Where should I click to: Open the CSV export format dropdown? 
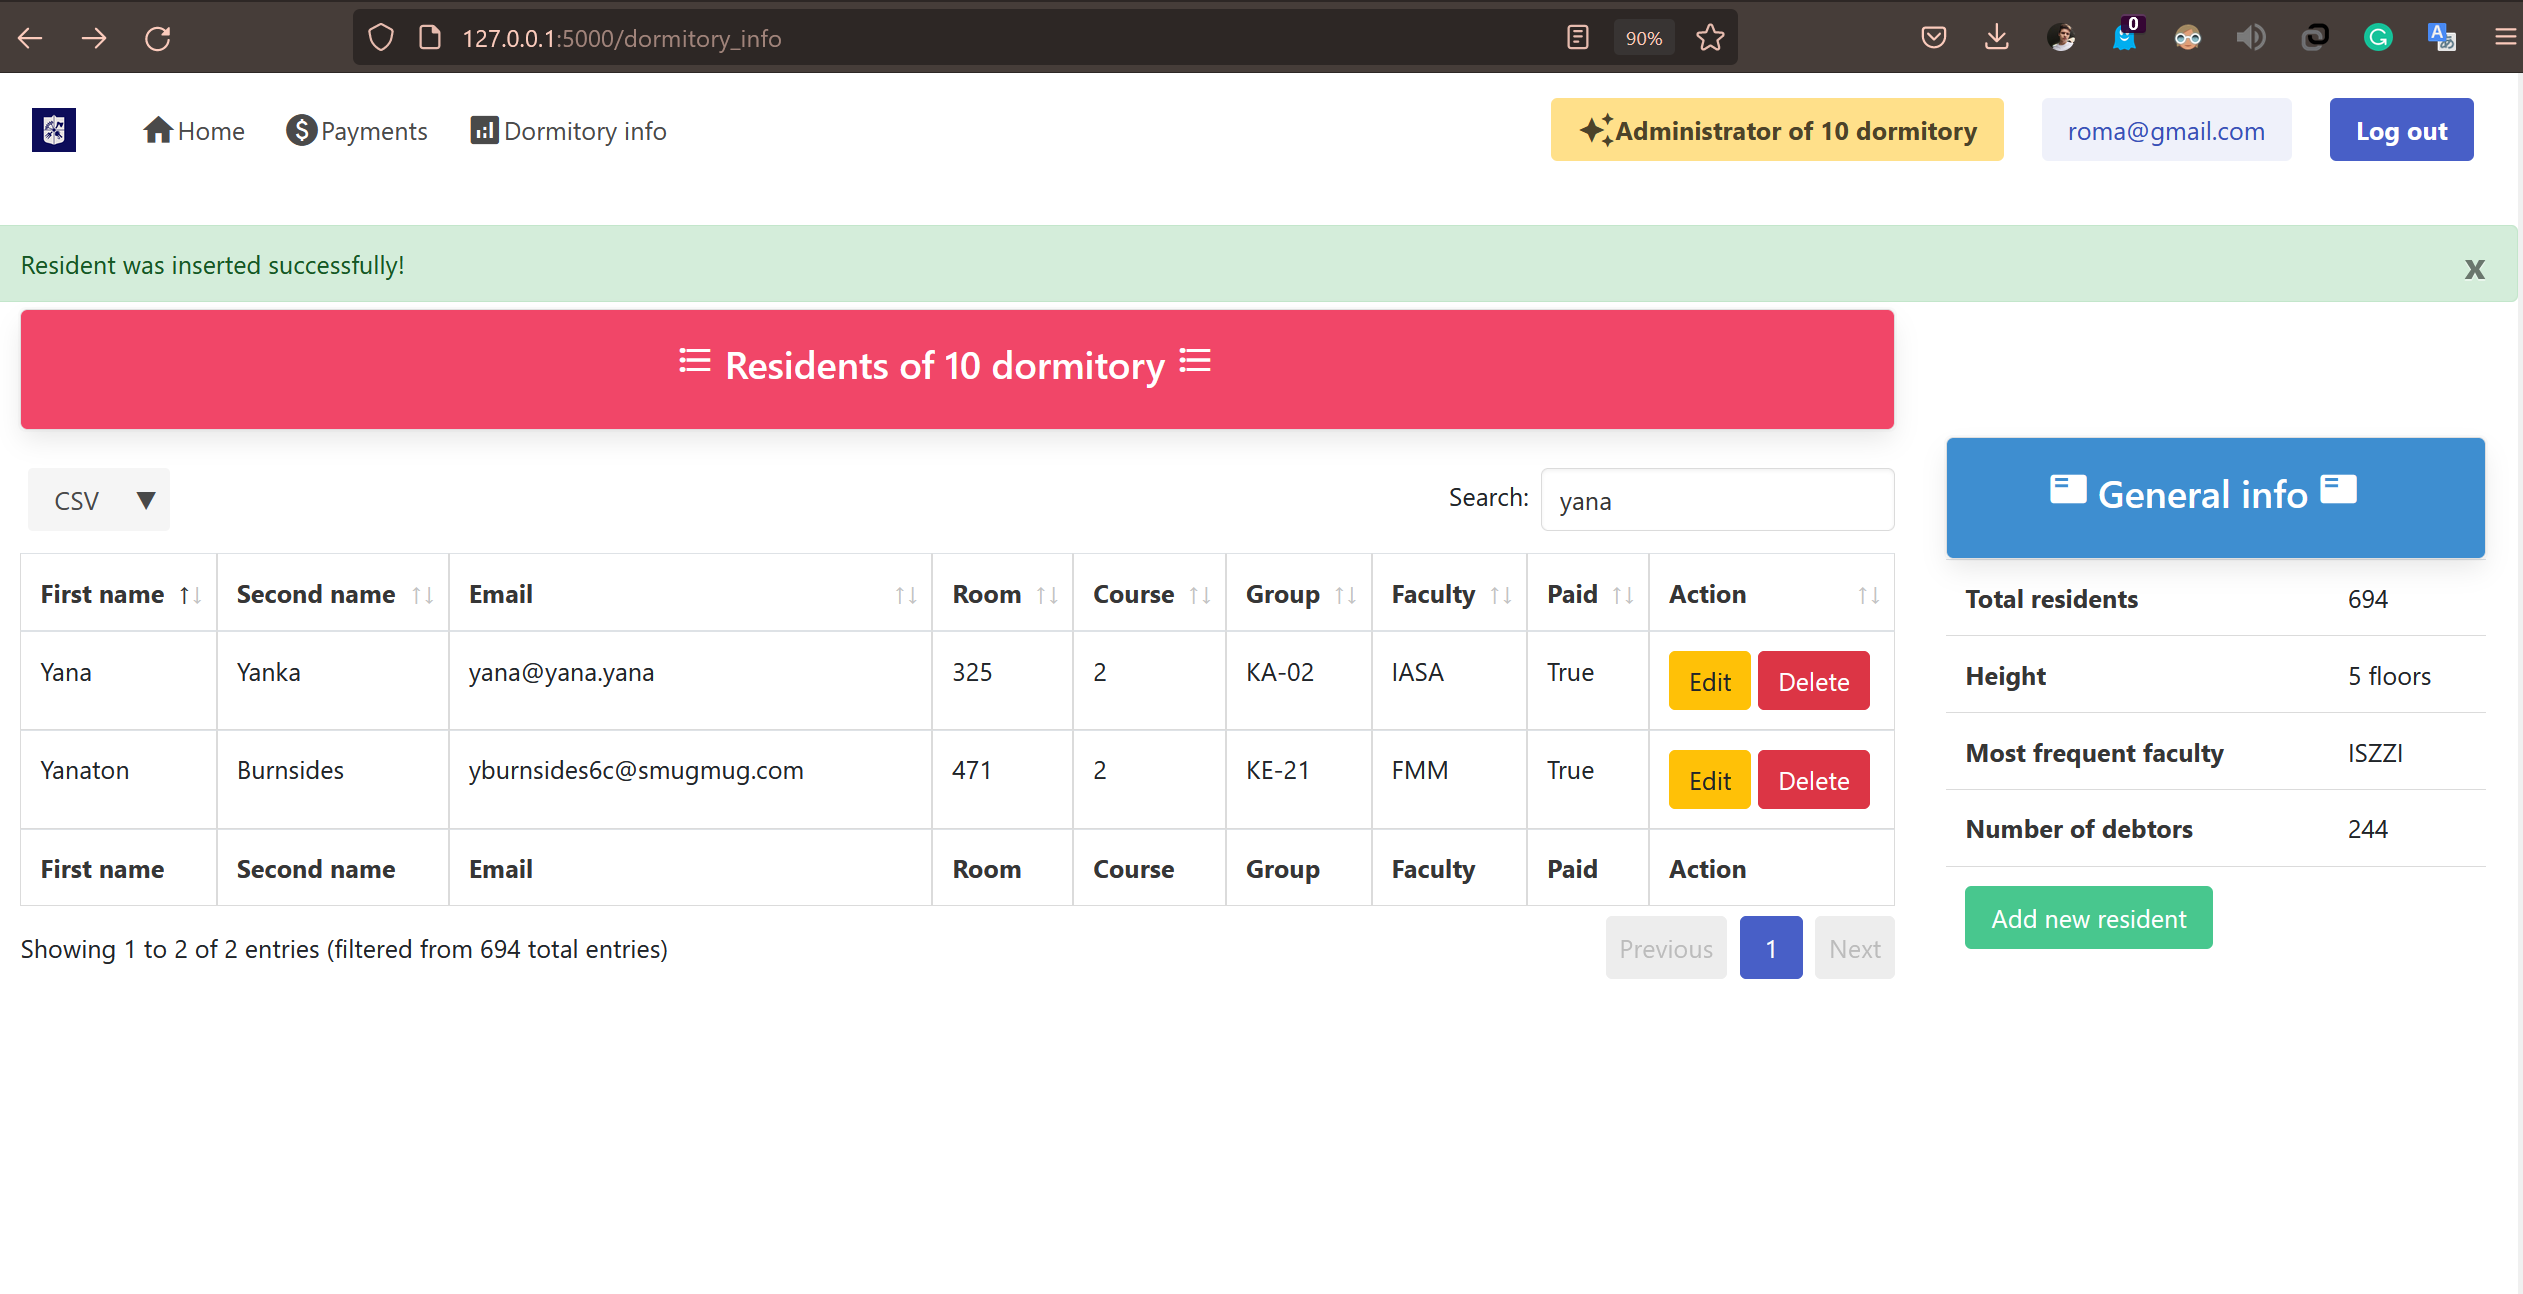tap(98, 500)
